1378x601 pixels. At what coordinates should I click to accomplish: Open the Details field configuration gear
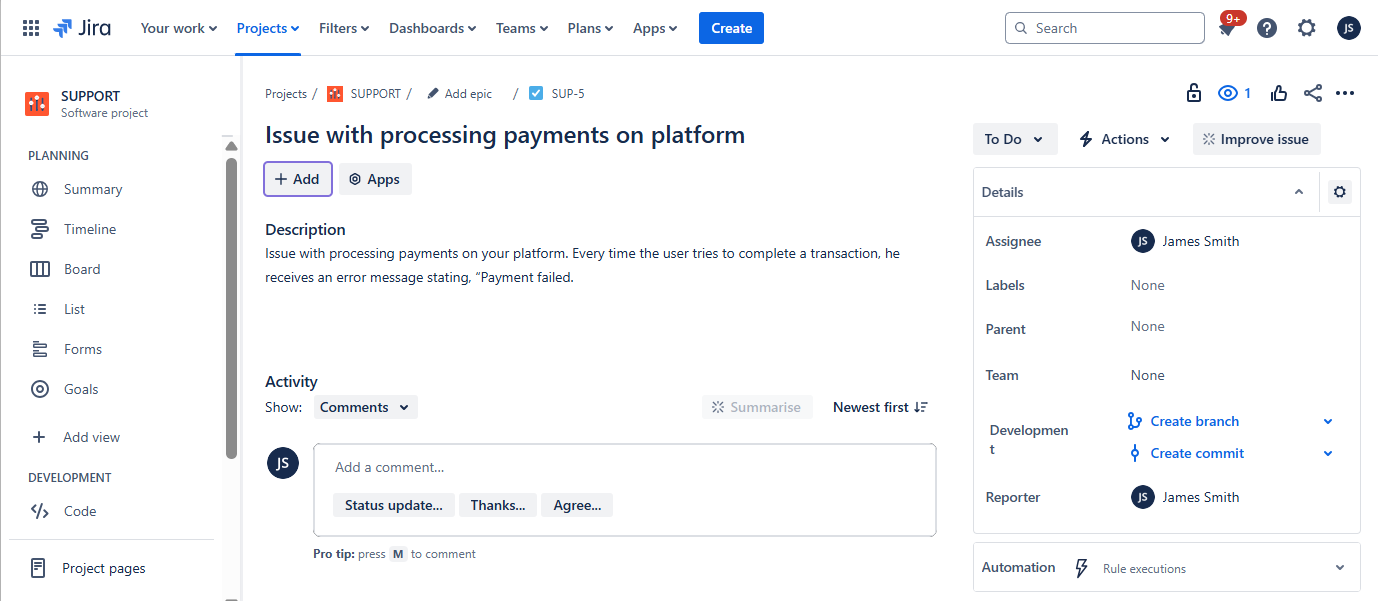1339,191
